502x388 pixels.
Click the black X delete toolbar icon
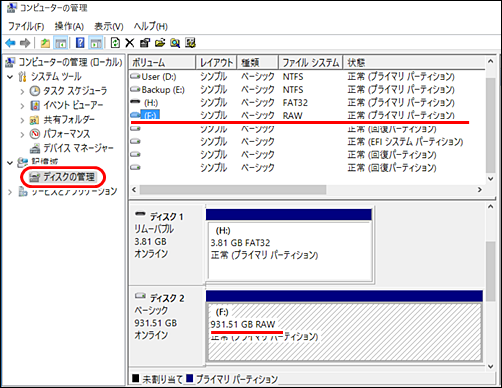(x=130, y=43)
